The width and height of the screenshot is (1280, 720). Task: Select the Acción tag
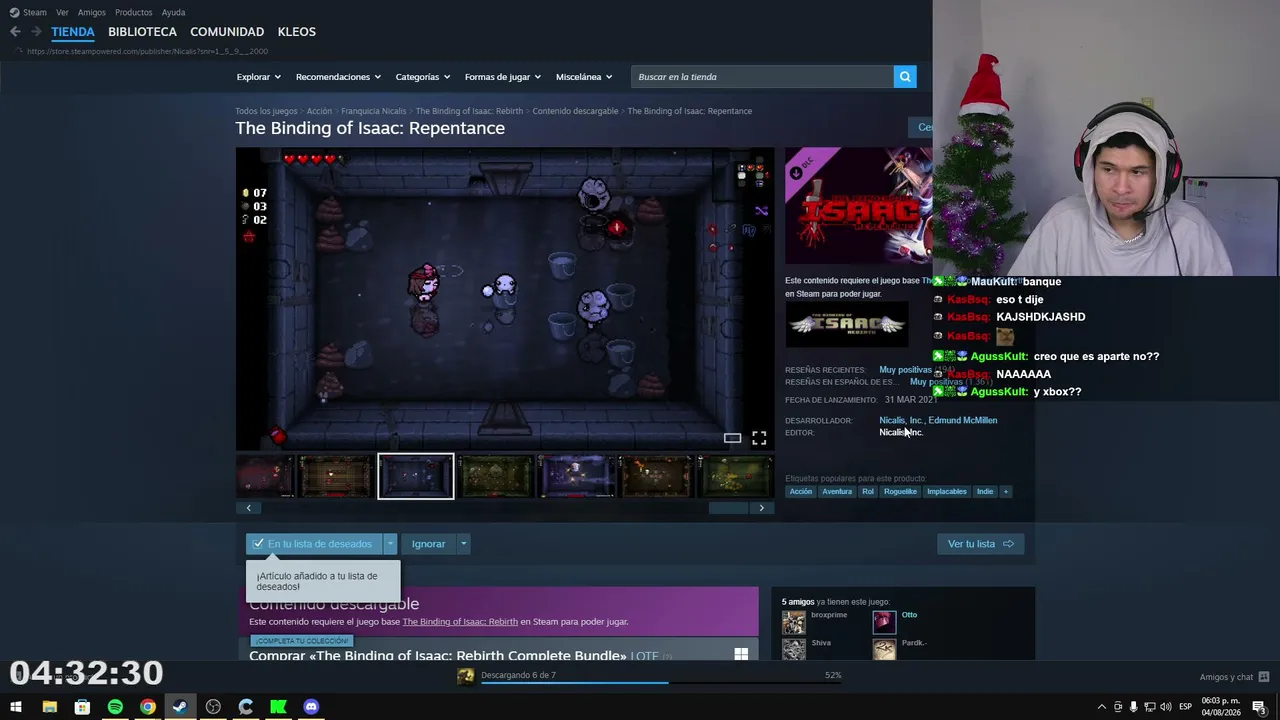pos(801,491)
